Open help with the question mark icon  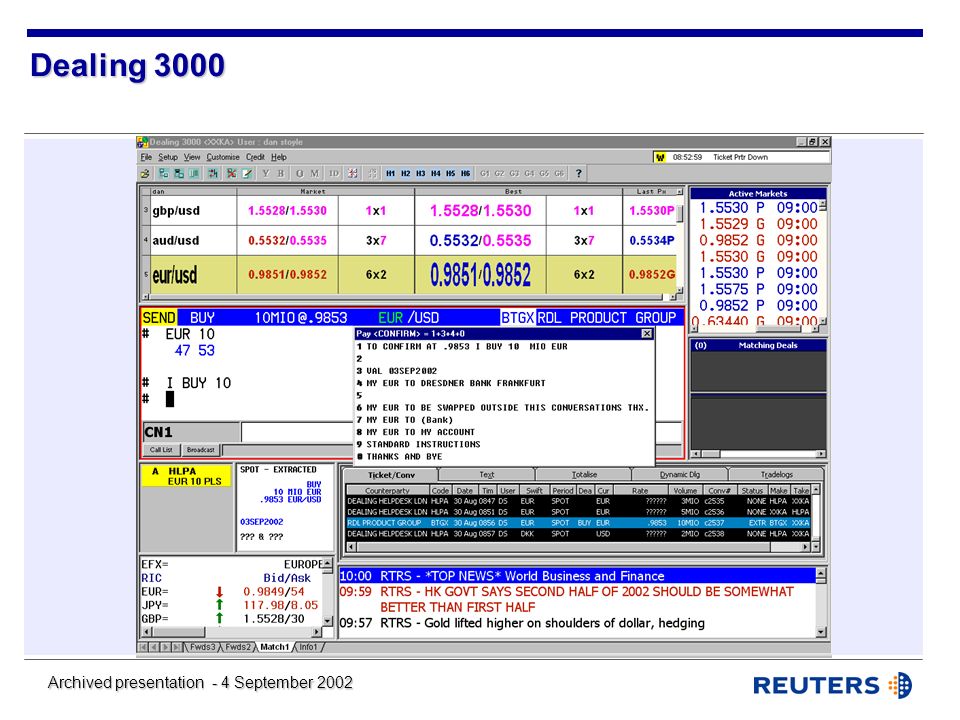point(579,174)
